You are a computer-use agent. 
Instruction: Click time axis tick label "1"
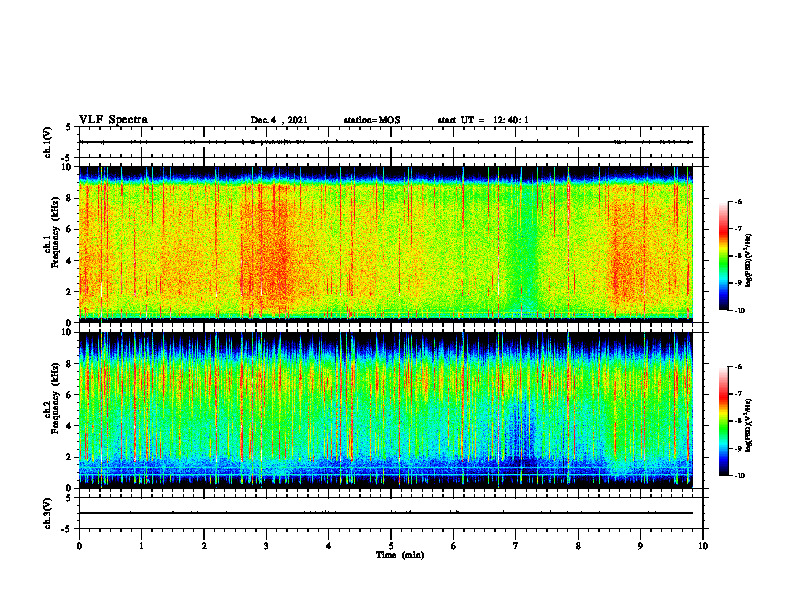(141, 546)
